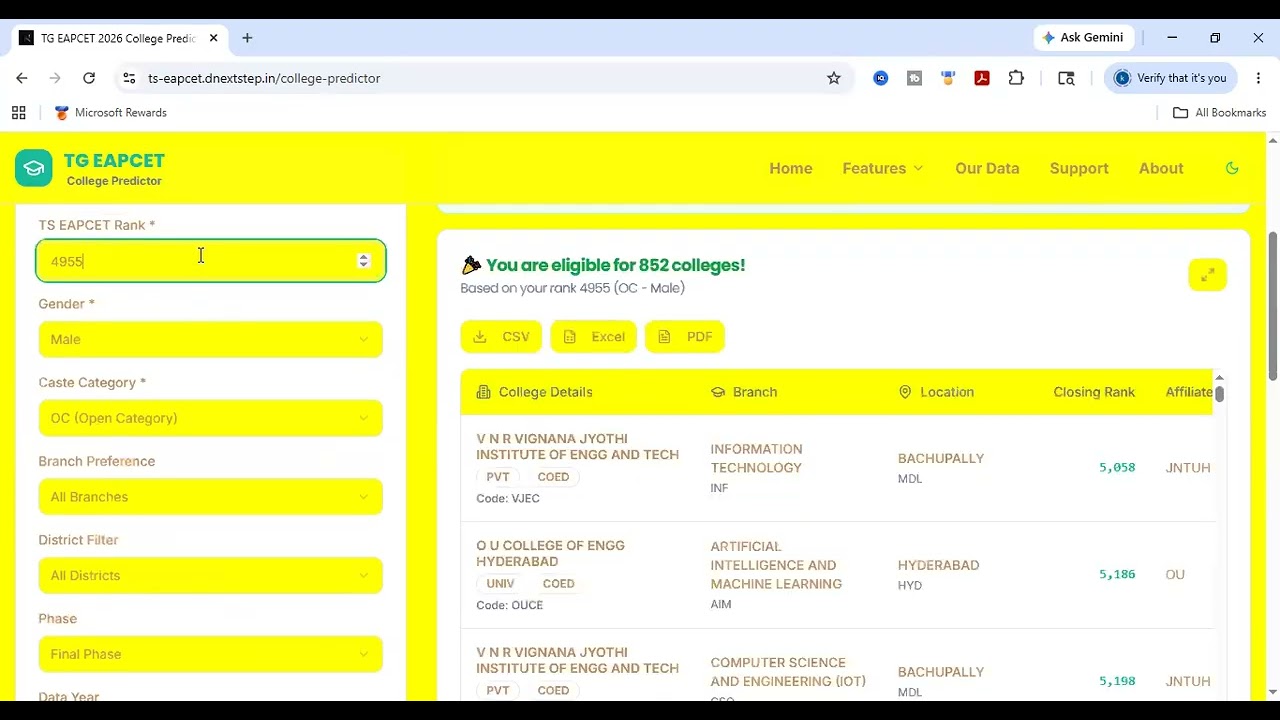This screenshot has height=720, width=1280.
Task: Click the Location column header
Action: [x=936, y=392]
